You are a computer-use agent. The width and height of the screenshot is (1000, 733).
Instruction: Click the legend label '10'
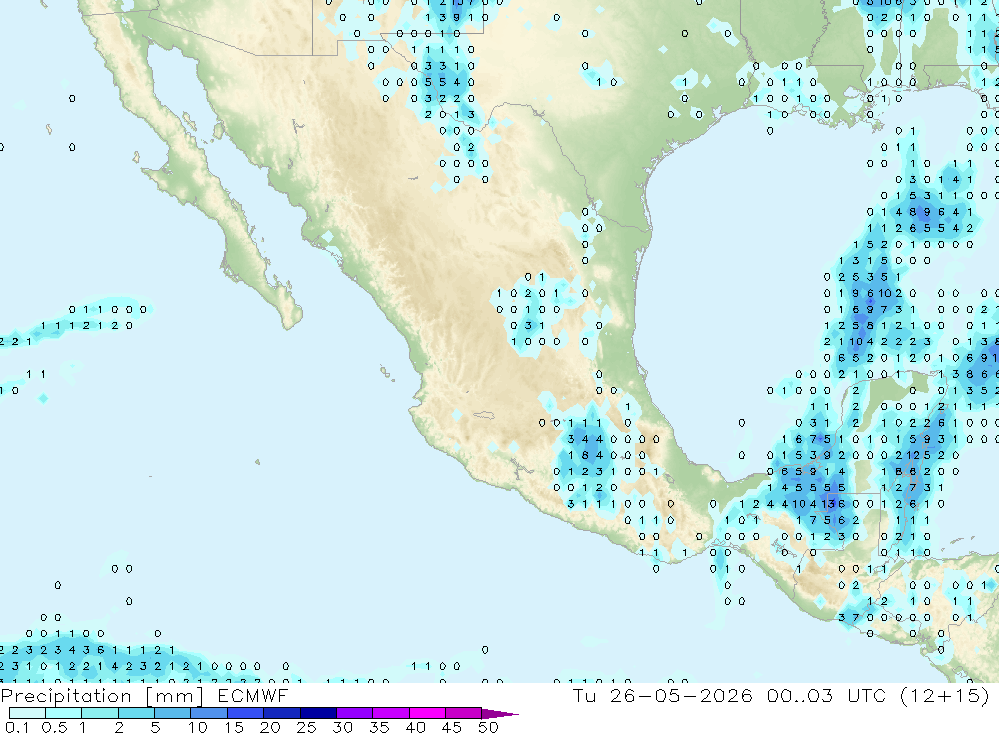(x=198, y=727)
